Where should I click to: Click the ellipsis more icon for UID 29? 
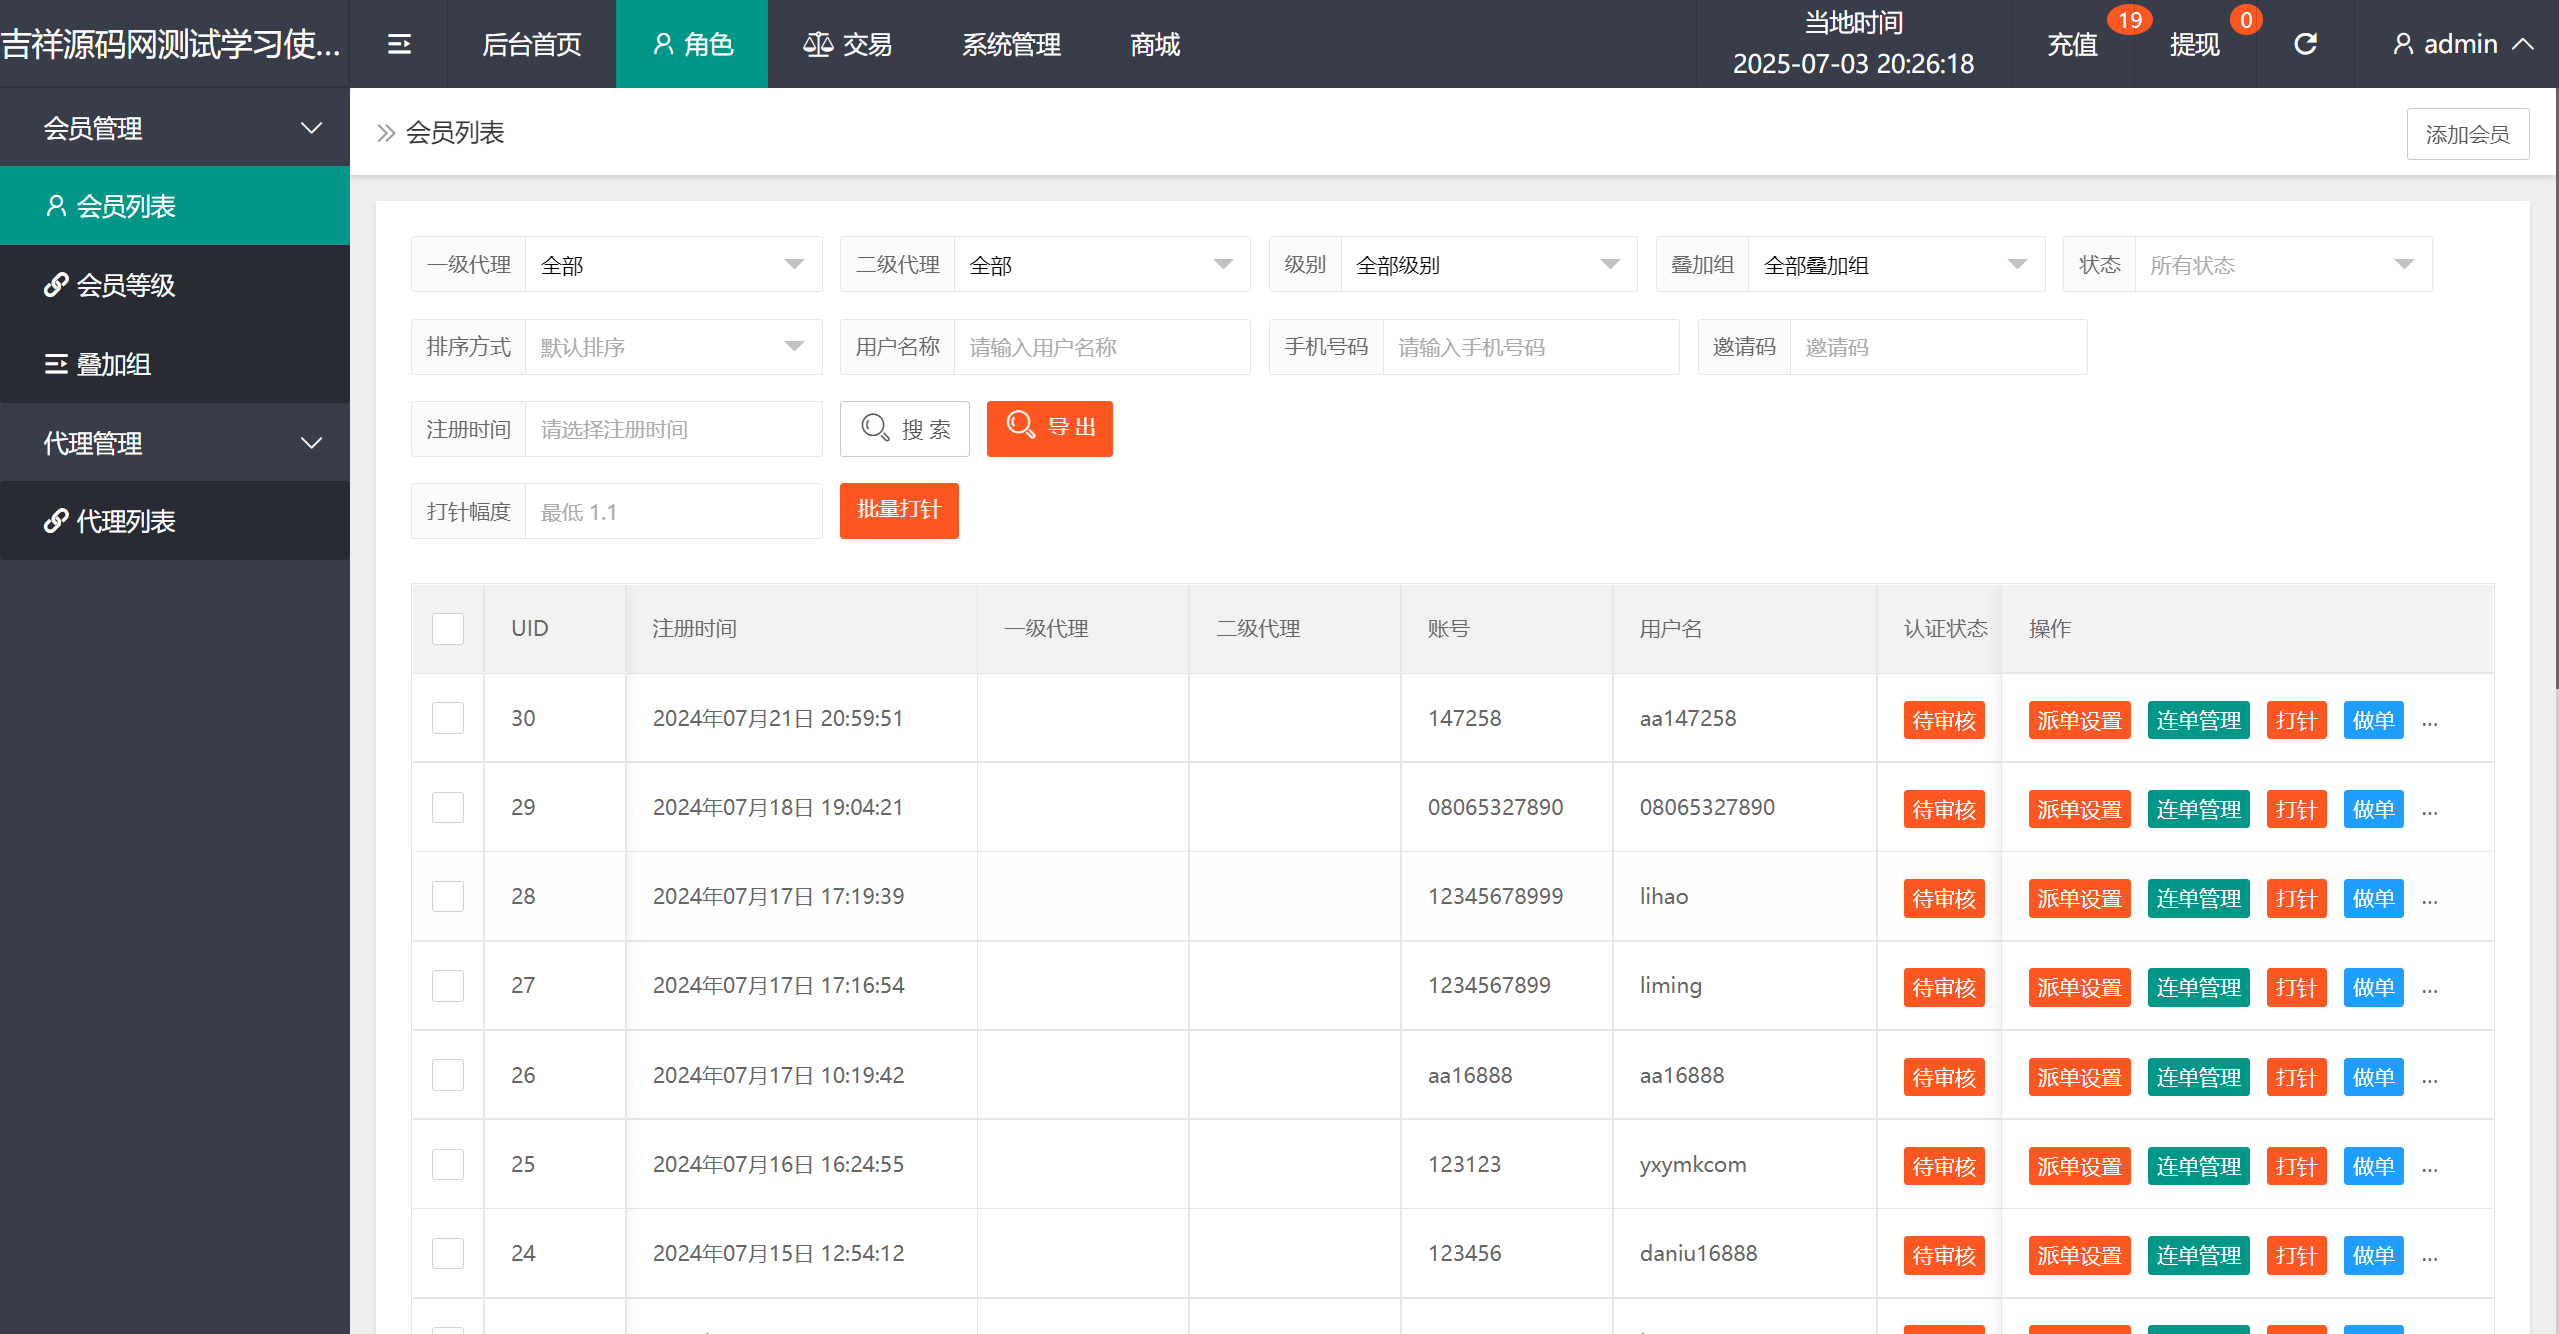point(2430,811)
